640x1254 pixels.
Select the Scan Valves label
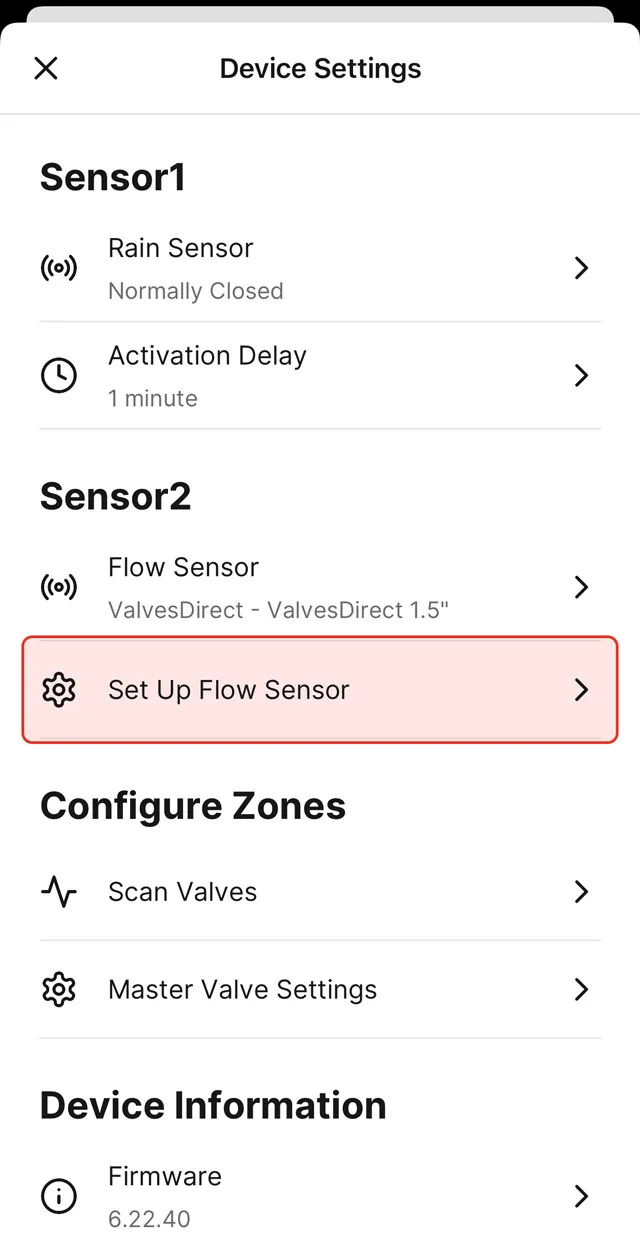183,891
